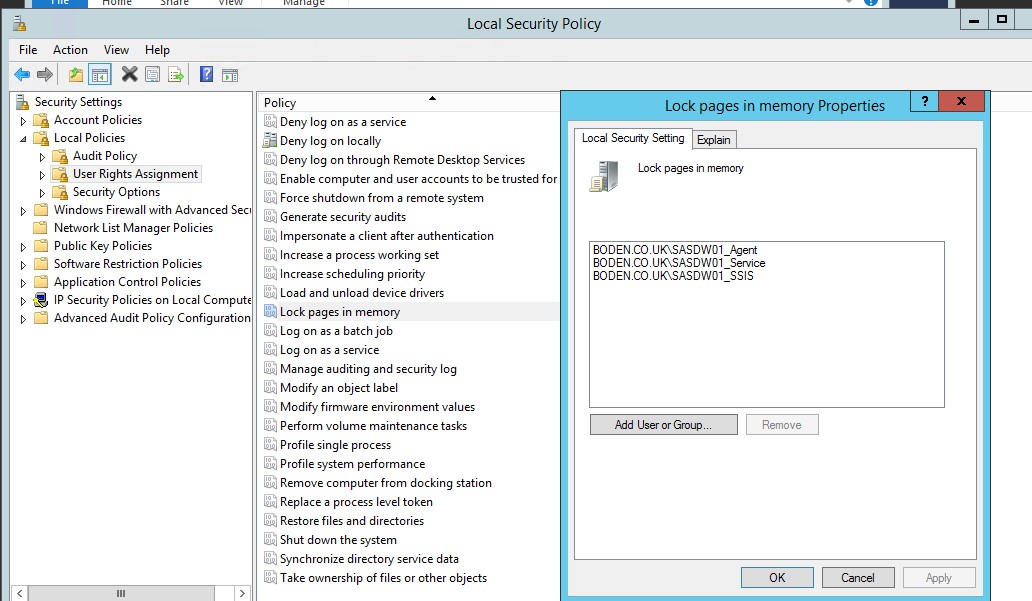The height and width of the screenshot is (601, 1032).
Task: Click the tree scrollbar right arrow
Action: click(242, 593)
